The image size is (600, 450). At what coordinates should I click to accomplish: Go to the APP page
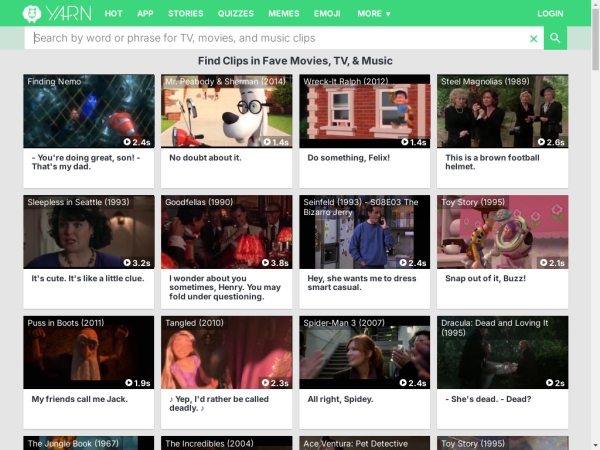(x=145, y=14)
